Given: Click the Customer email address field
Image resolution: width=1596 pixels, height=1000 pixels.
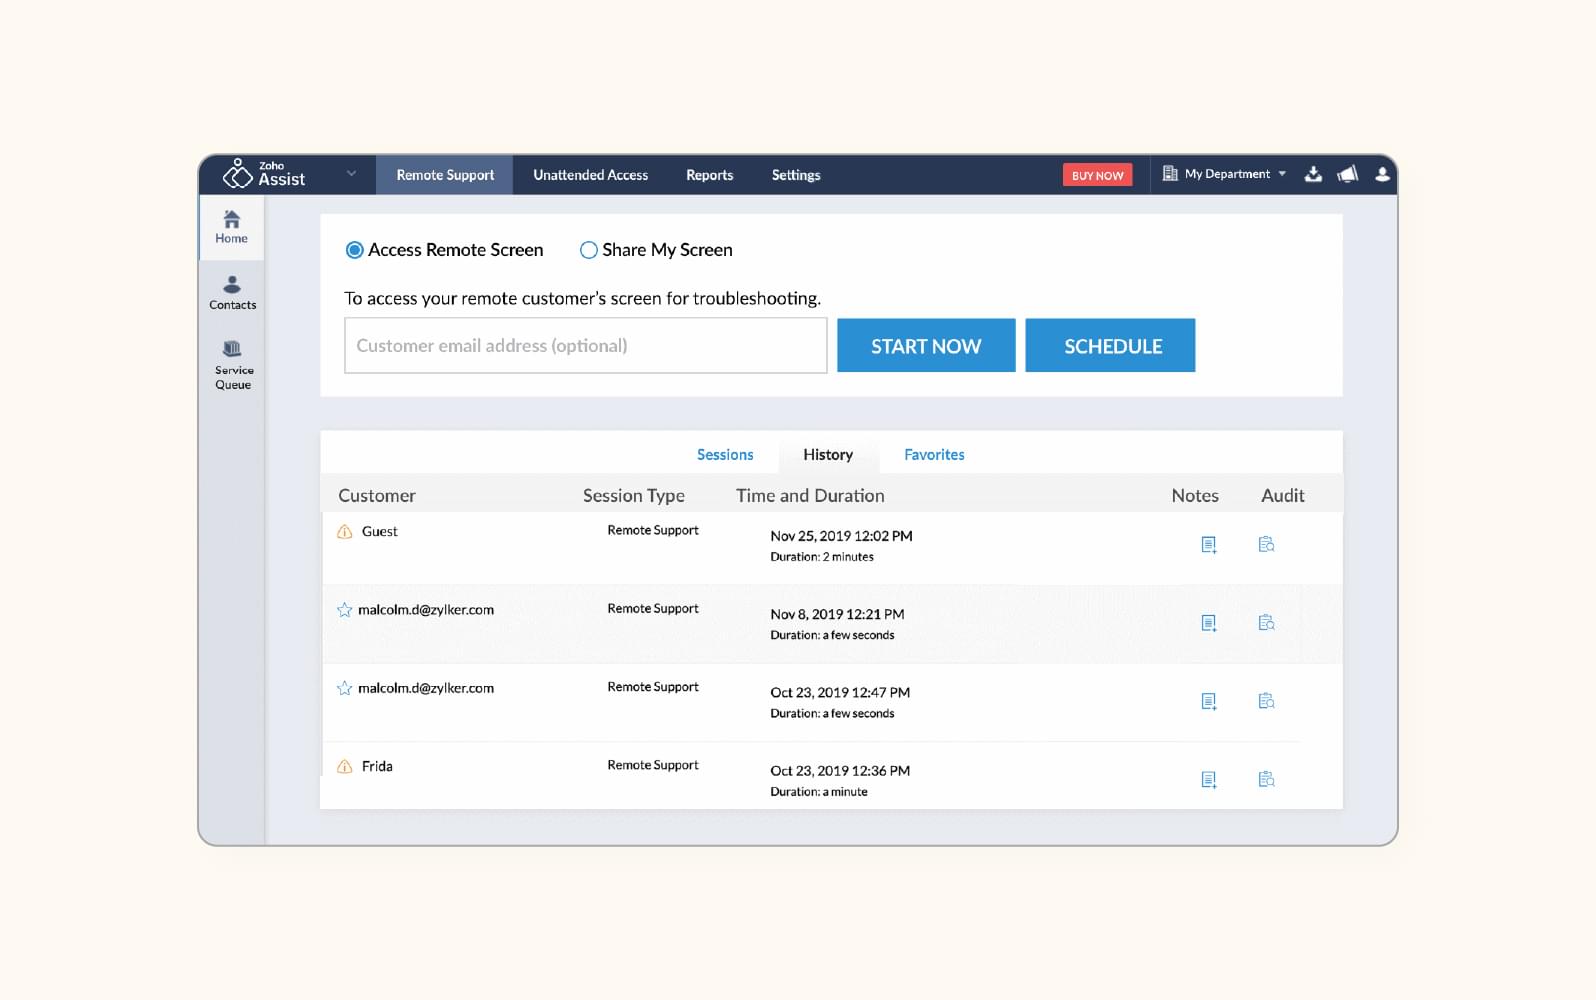Looking at the screenshot, I should point(585,346).
